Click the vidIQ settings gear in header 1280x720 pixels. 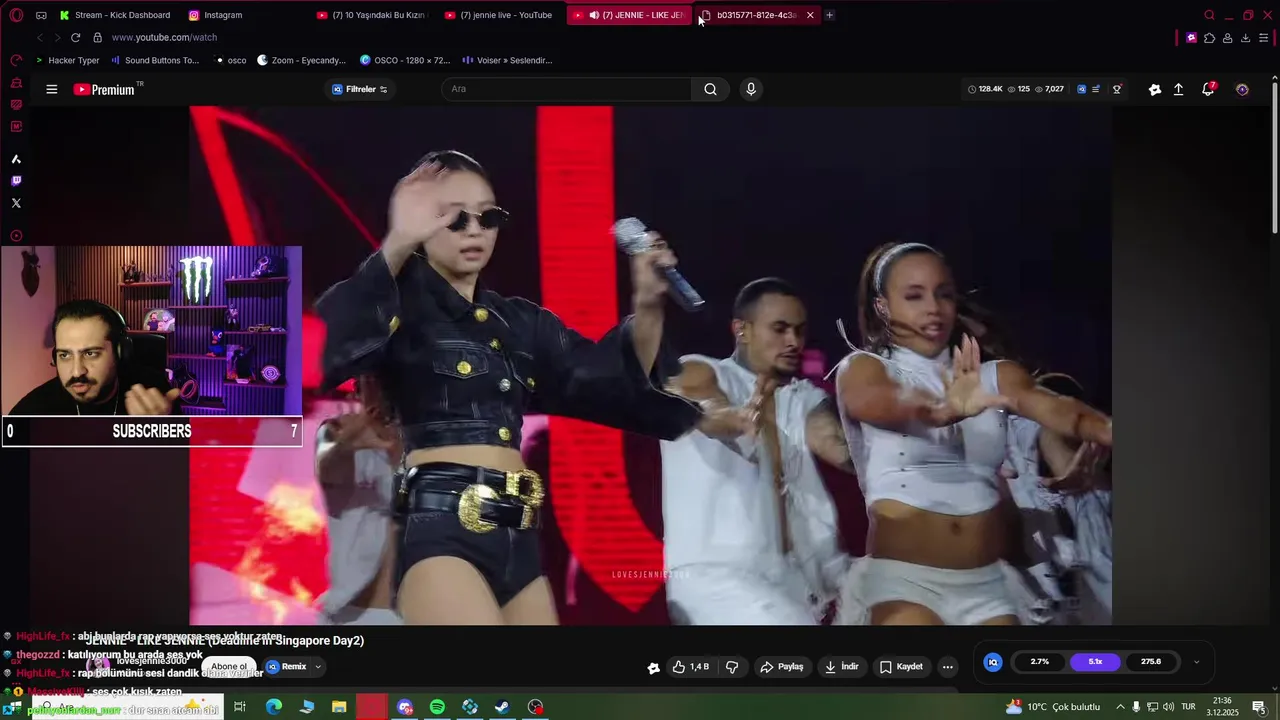1155,89
